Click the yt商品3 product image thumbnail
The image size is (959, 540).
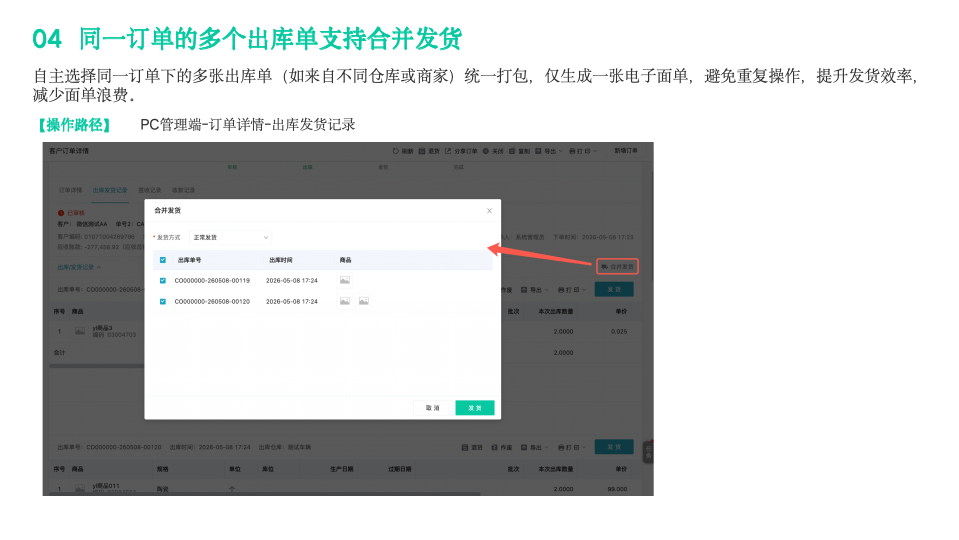(80, 331)
